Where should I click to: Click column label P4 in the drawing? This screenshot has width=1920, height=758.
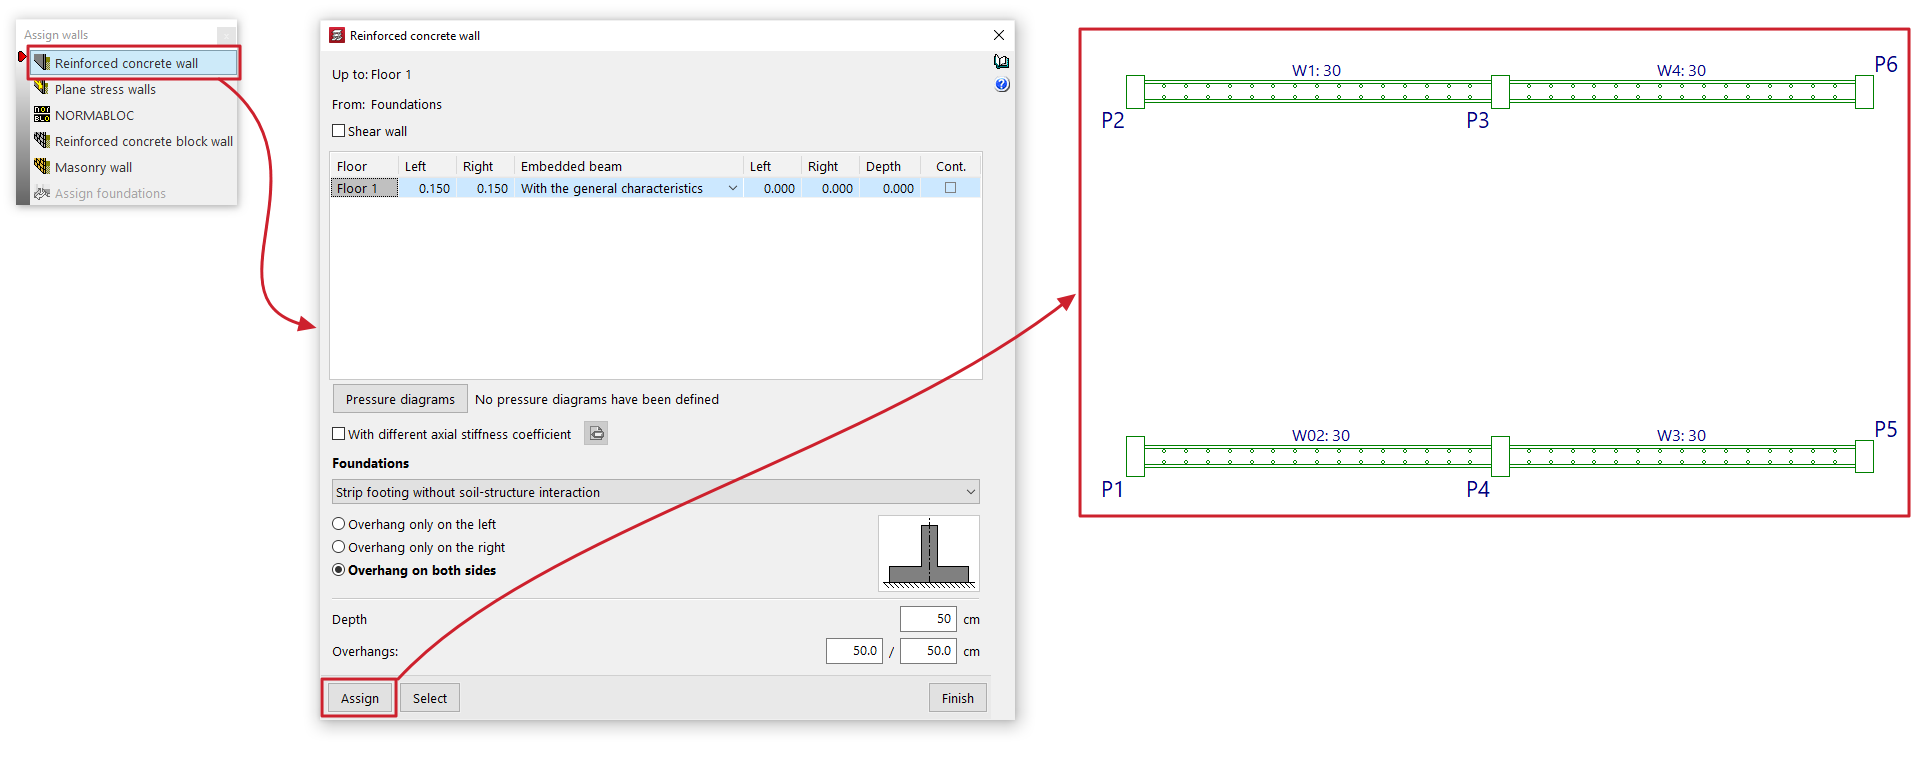click(1478, 489)
